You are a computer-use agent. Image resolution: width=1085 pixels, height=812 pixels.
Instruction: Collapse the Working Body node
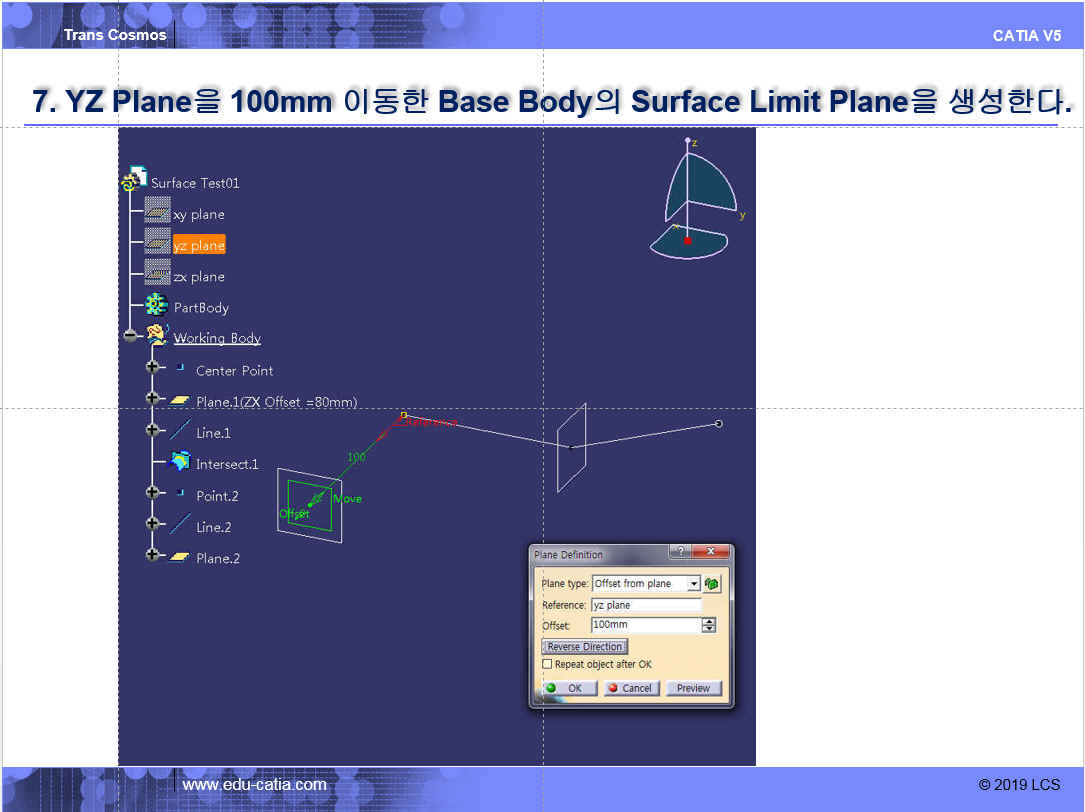(x=131, y=336)
